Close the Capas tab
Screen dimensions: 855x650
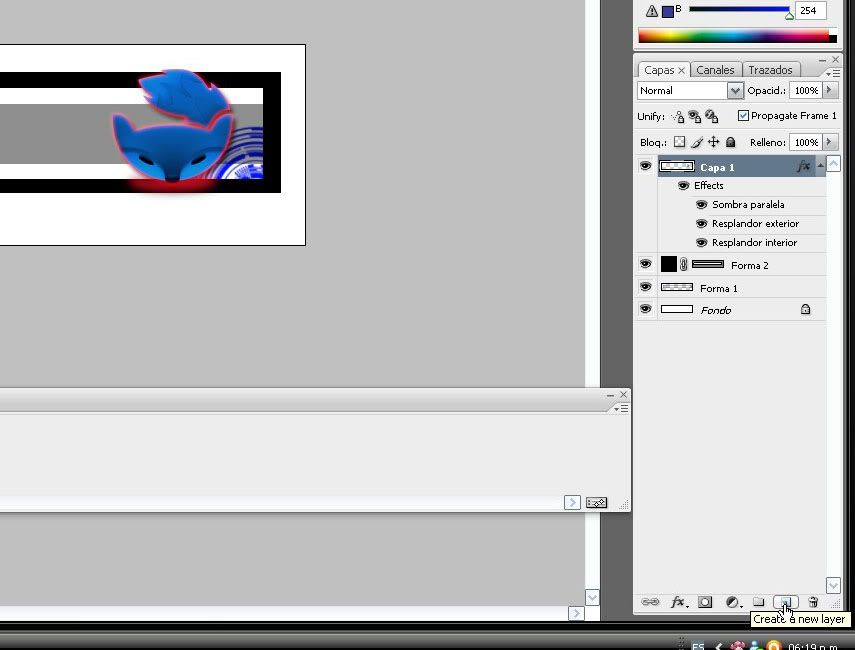click(x=682, y=70)
